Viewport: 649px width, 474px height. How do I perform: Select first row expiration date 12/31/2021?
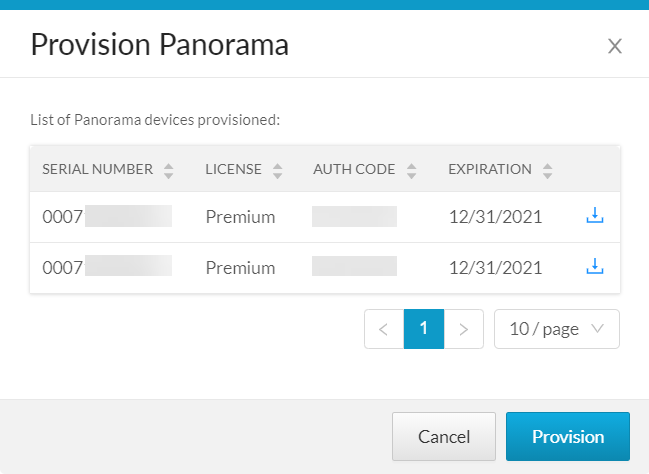pyautogui.click(x=495, y=216)
